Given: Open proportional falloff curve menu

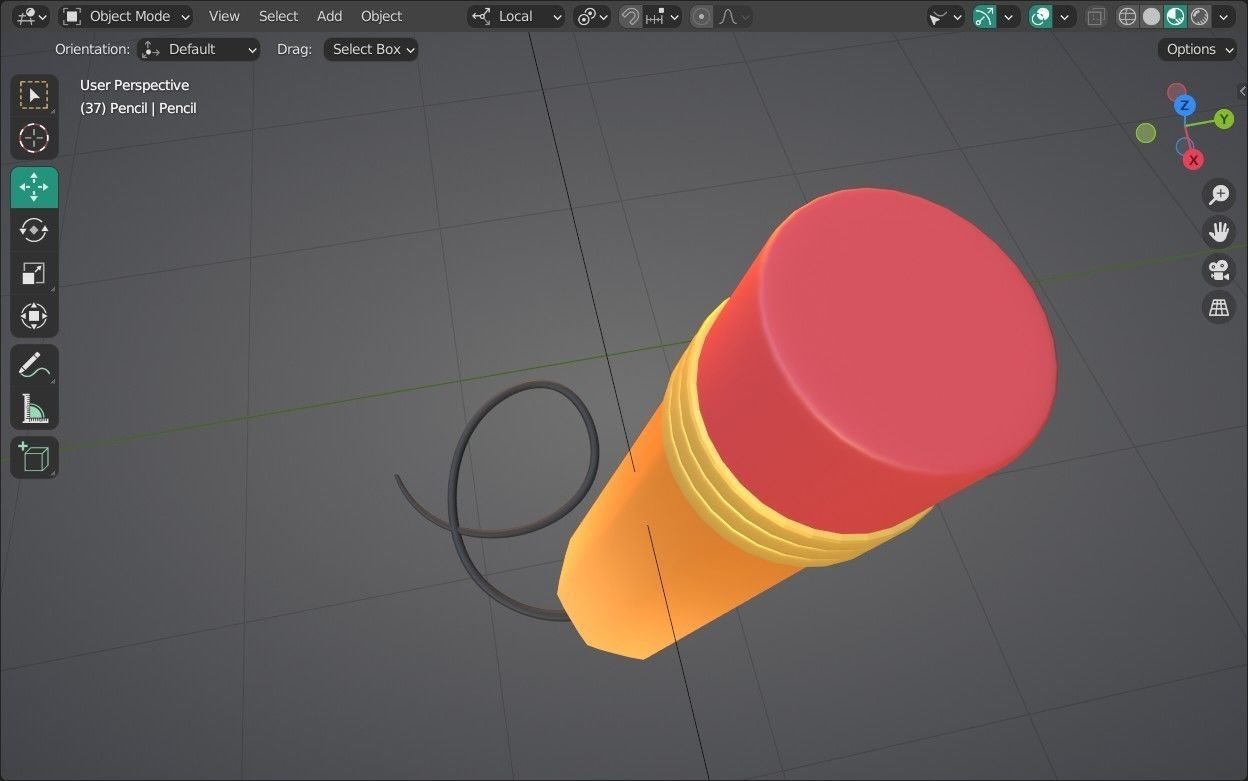Looking at the screenshot, I should point(734,16).
